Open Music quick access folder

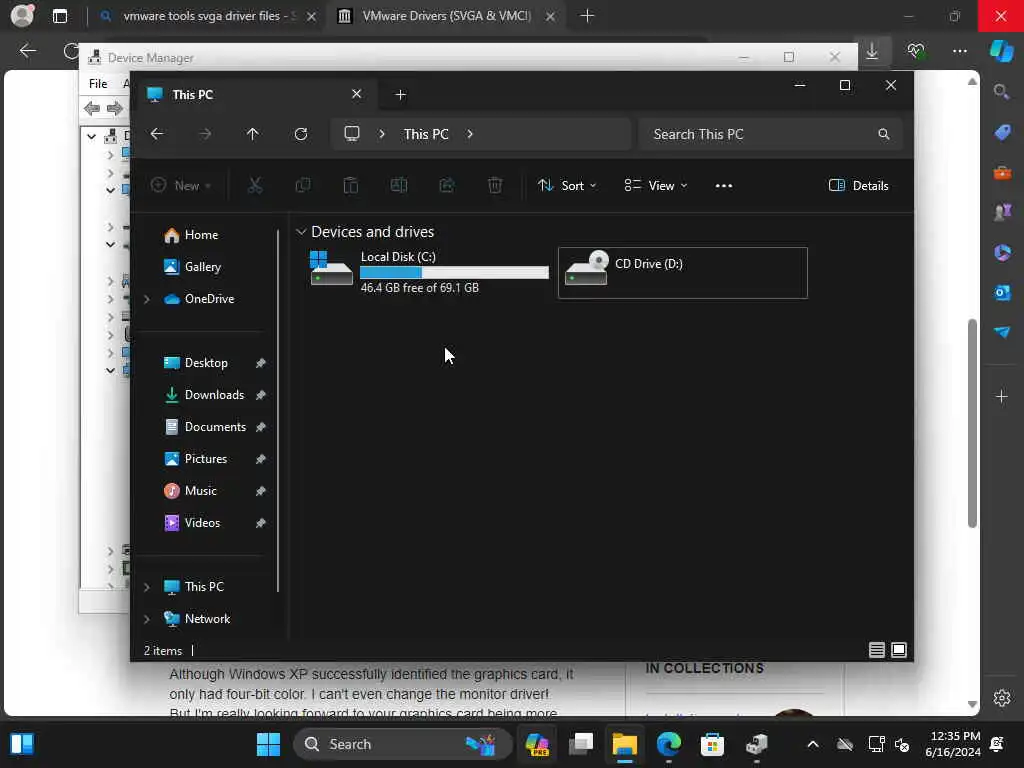[200, 490]
